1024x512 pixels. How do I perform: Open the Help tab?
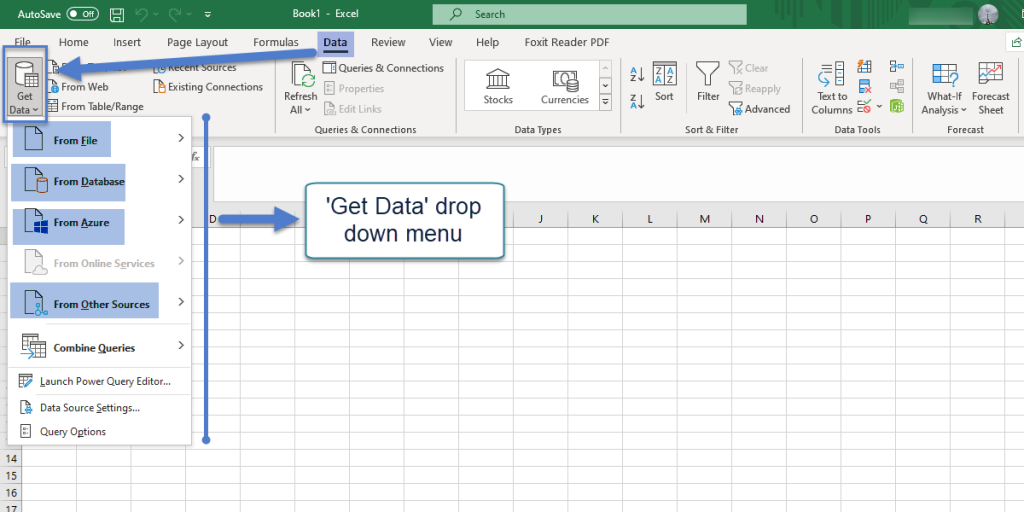click(487, 42)
